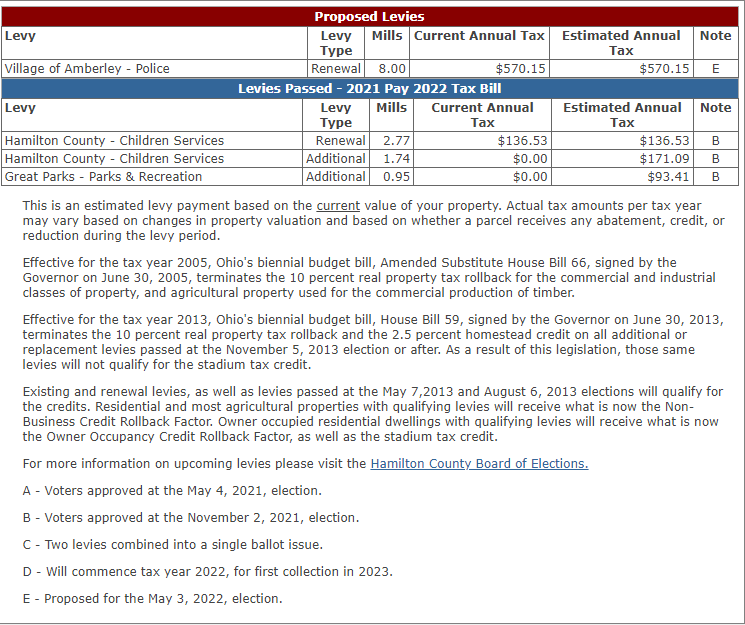Open the Hamilton County Board of Elections link
This screenshot has height=625, width=745.
point(479,463)
